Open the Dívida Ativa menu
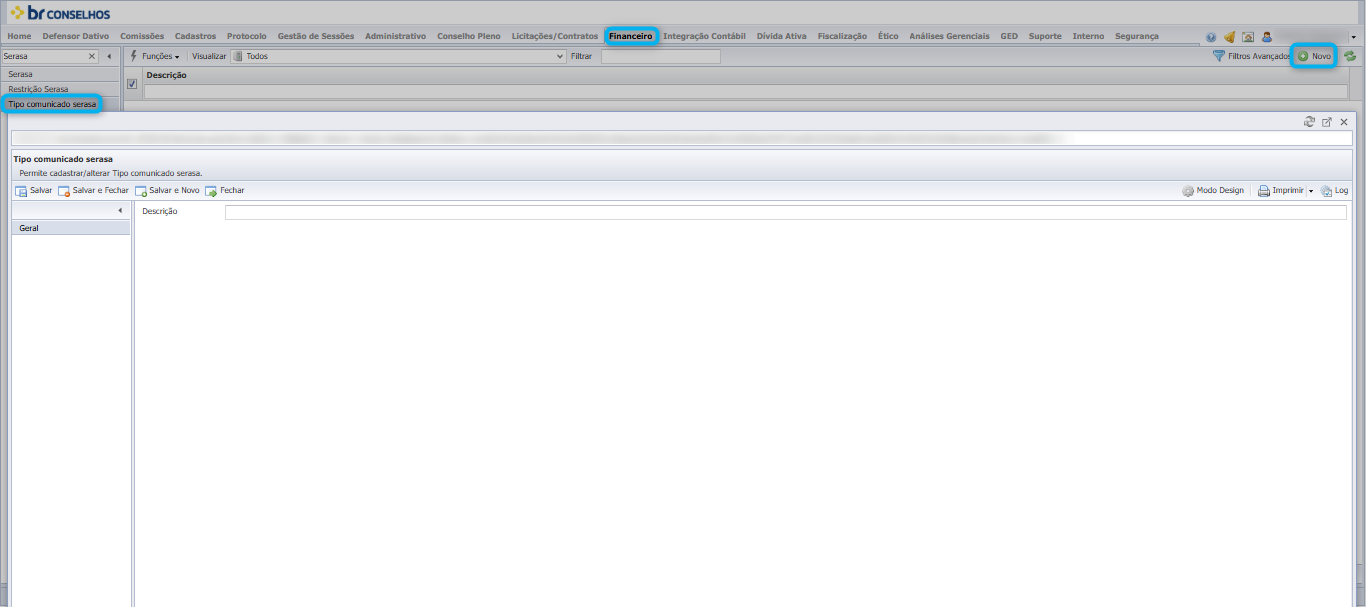The height and width of the screenshot is (607, 1366). coord(781,36)
